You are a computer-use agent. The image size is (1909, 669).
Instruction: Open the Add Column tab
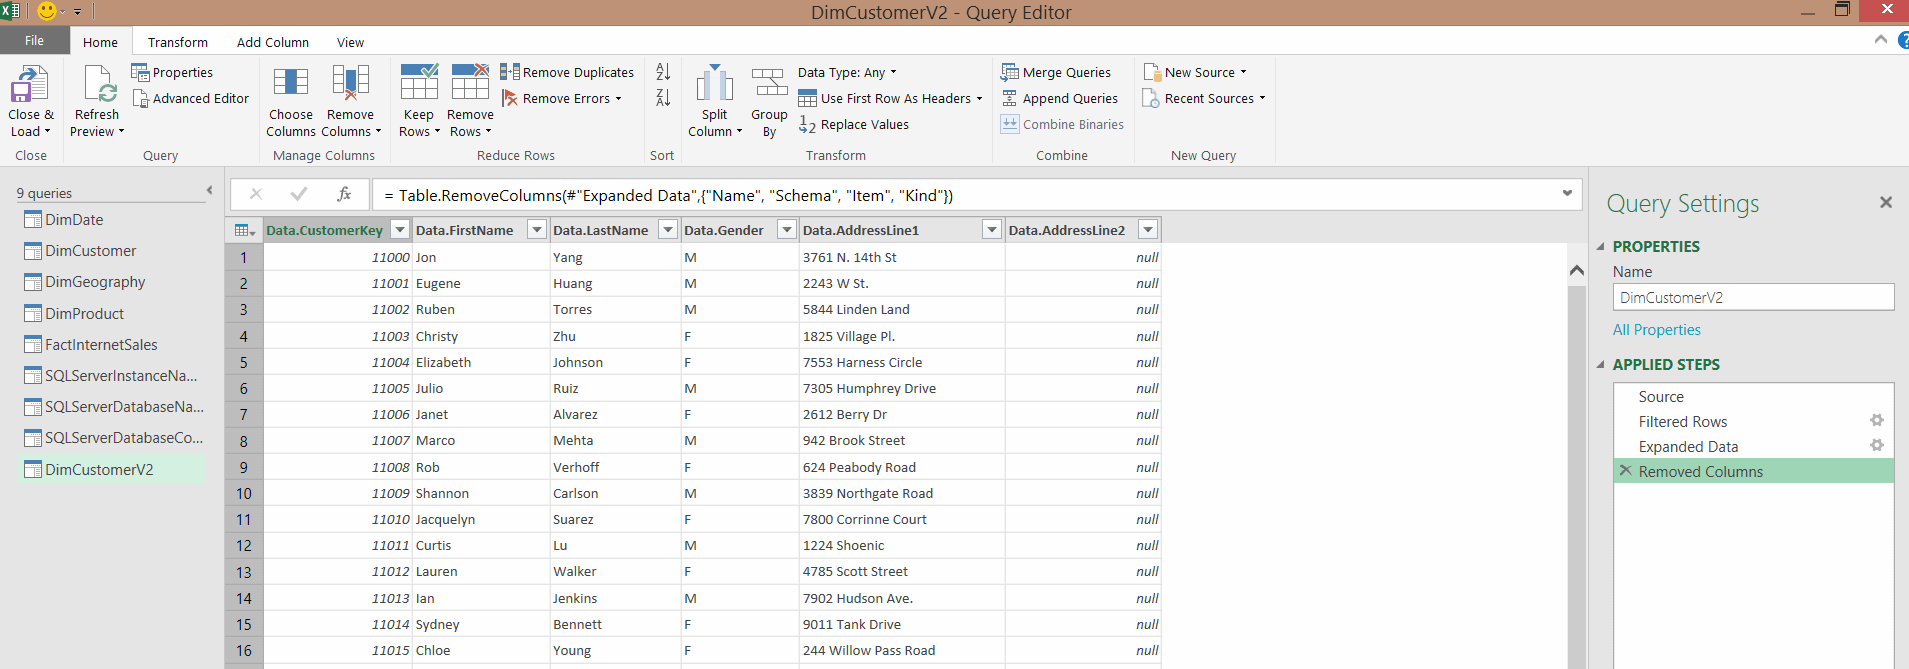[272, 42]
